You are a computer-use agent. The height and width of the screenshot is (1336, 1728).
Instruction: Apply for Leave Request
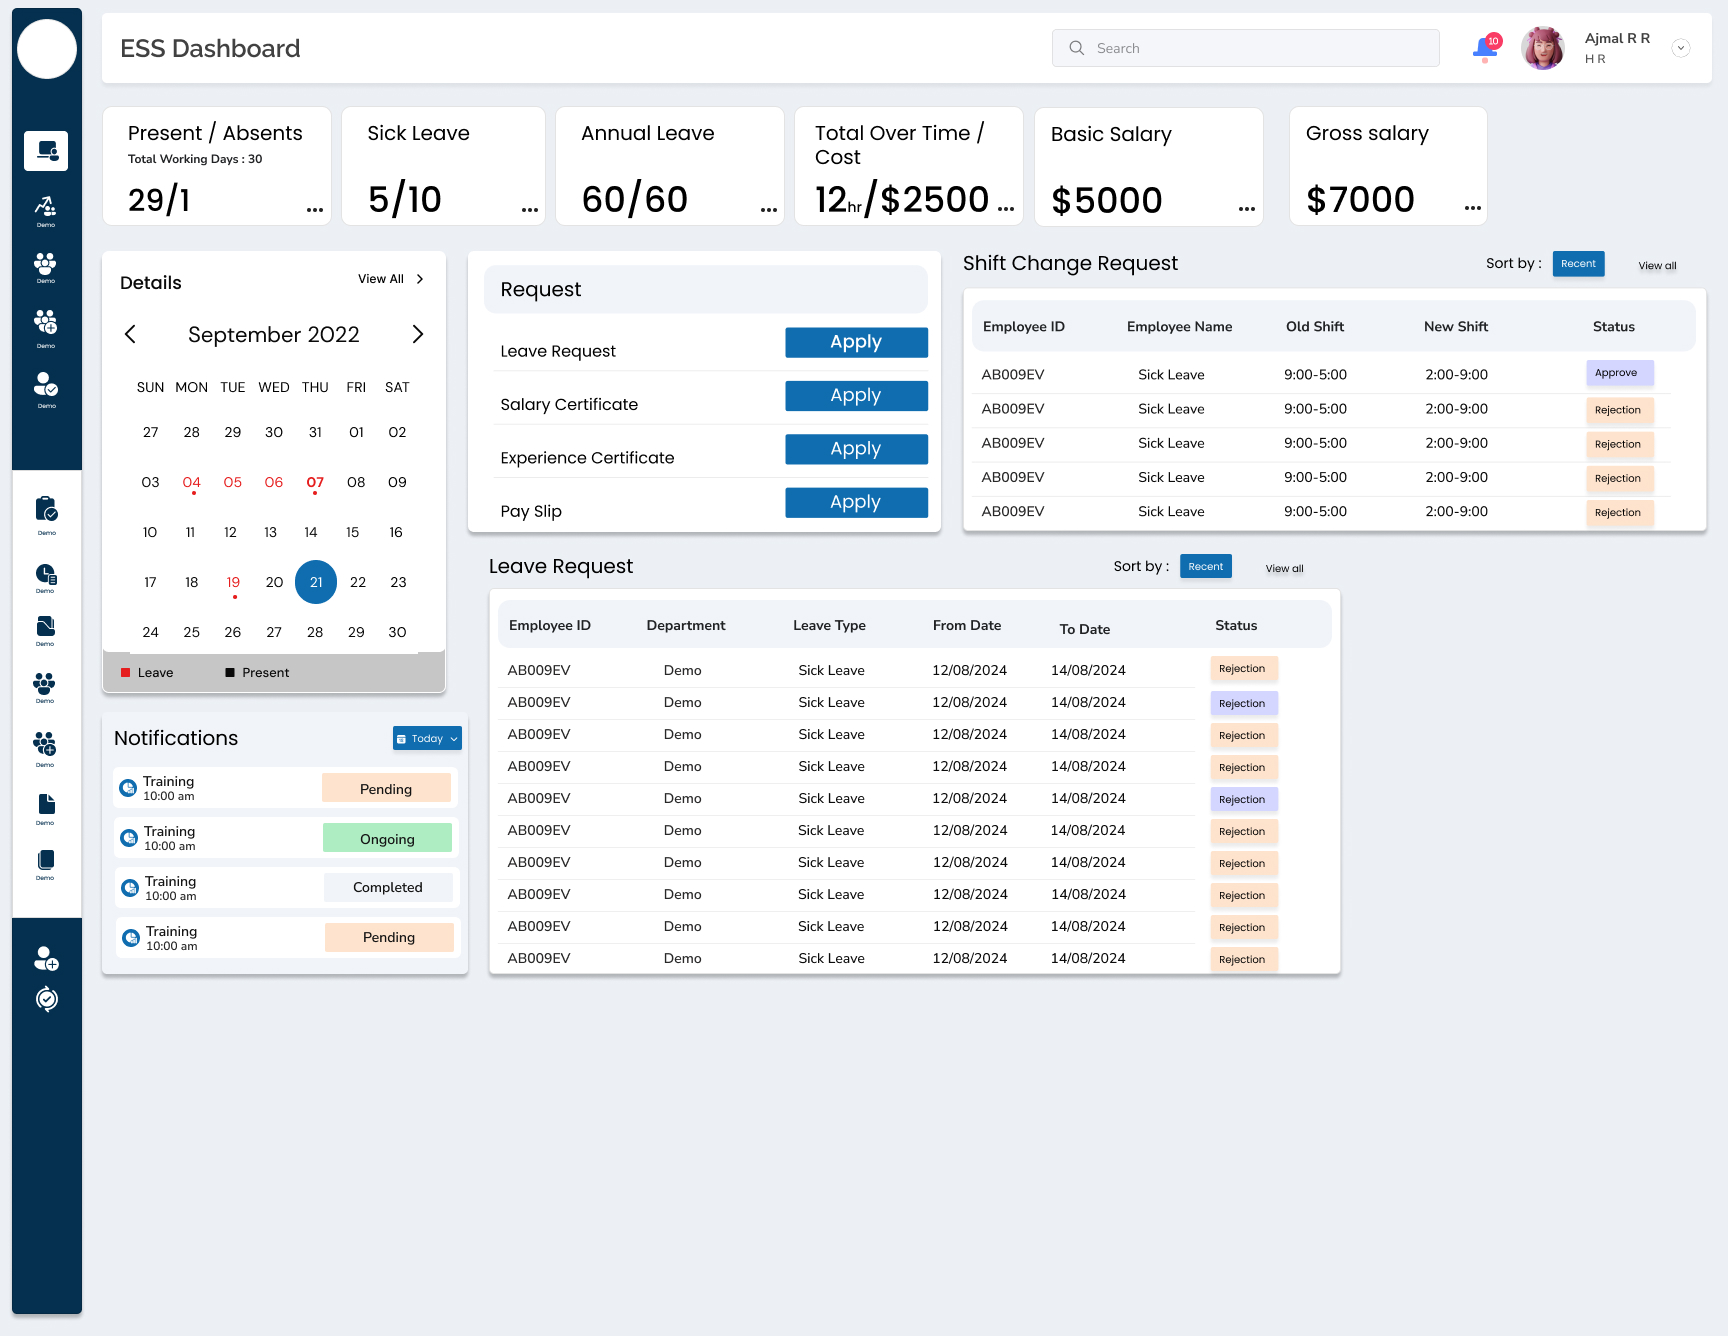tap(856, 342)
